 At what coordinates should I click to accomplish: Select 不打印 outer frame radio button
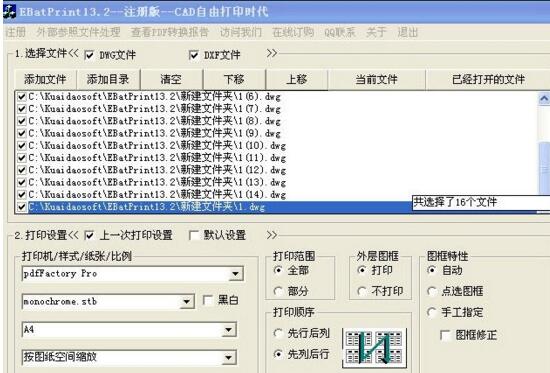(362, 291)
